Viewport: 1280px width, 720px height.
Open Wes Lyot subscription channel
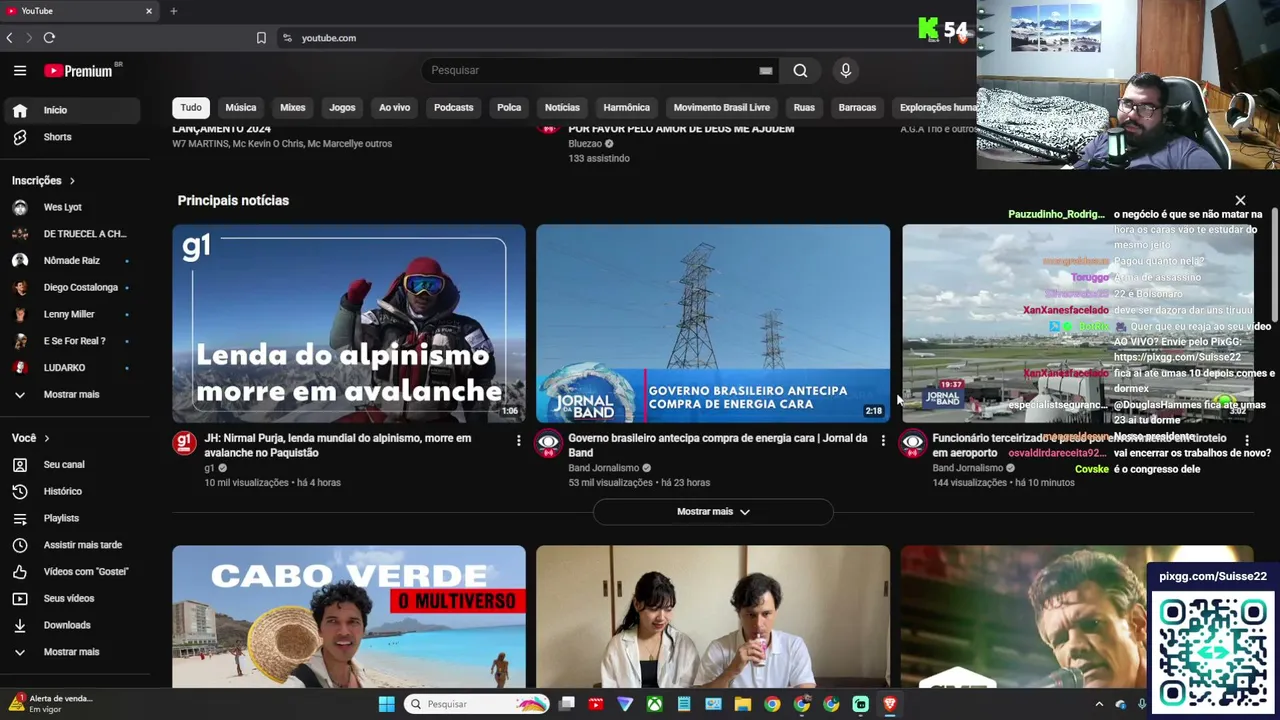72,207
